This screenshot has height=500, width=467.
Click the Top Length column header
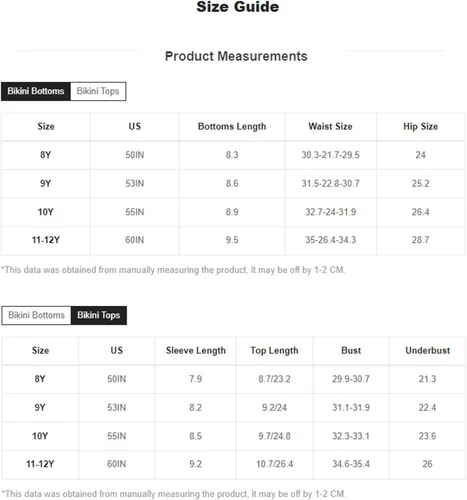274,351
